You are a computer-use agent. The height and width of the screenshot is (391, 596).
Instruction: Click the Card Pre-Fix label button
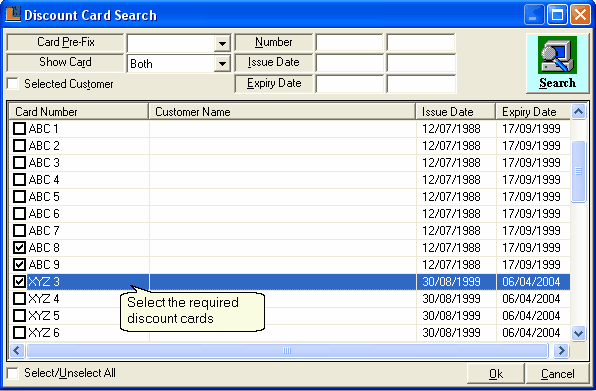click(x=65, y=42)
